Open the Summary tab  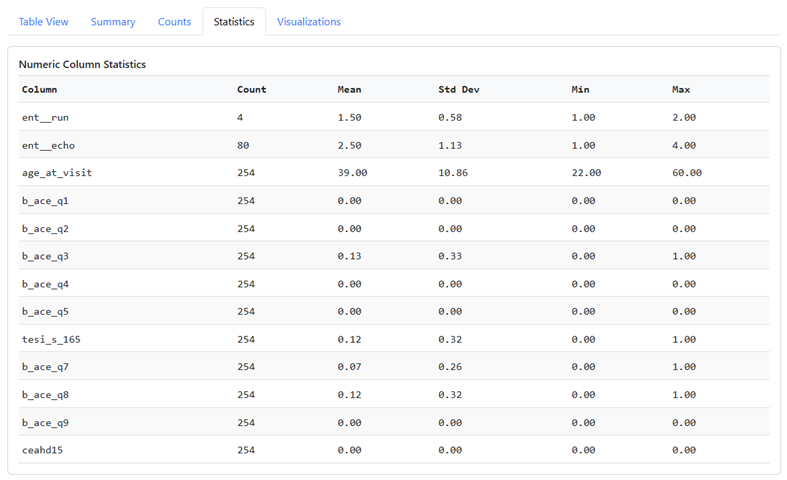[113, 22]
